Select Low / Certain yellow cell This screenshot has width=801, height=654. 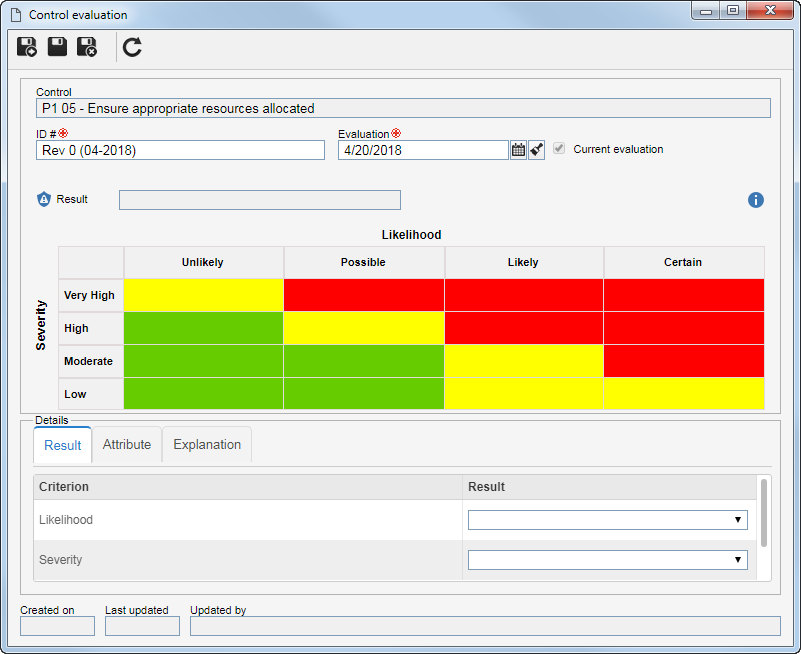tap(684, 394)
